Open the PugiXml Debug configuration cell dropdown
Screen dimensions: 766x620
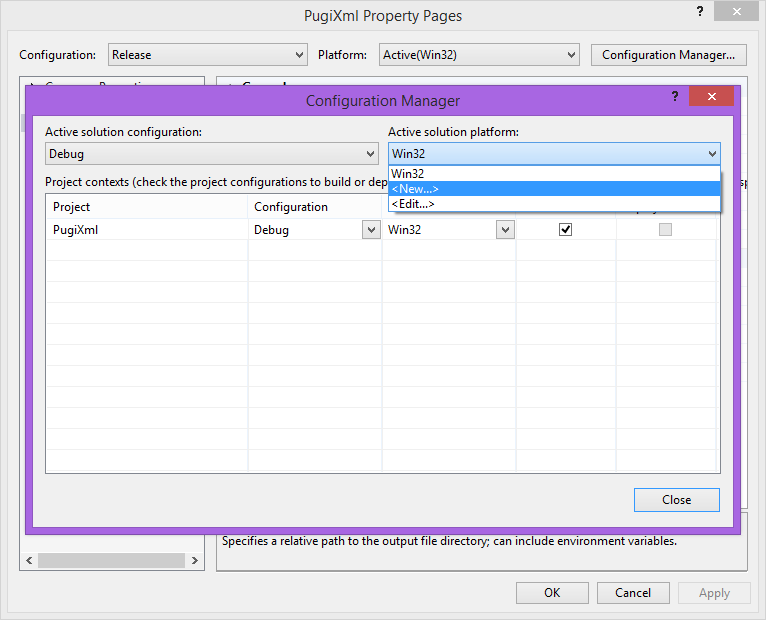371,230
